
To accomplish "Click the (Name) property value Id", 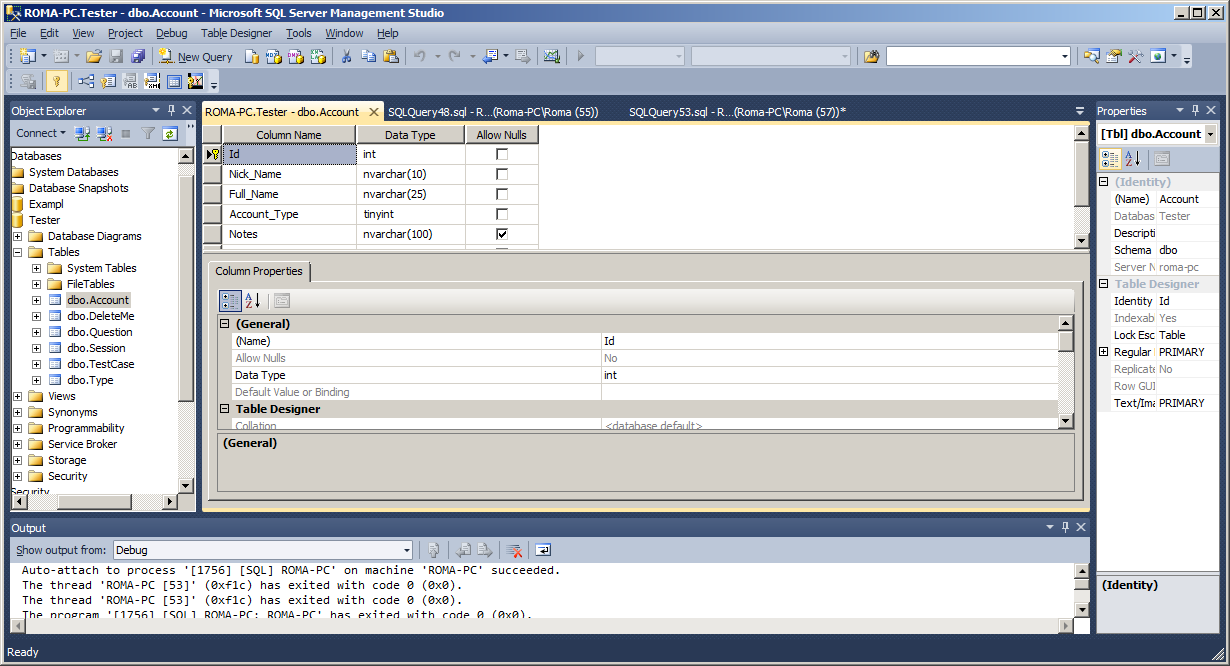I will pos(829,341).
